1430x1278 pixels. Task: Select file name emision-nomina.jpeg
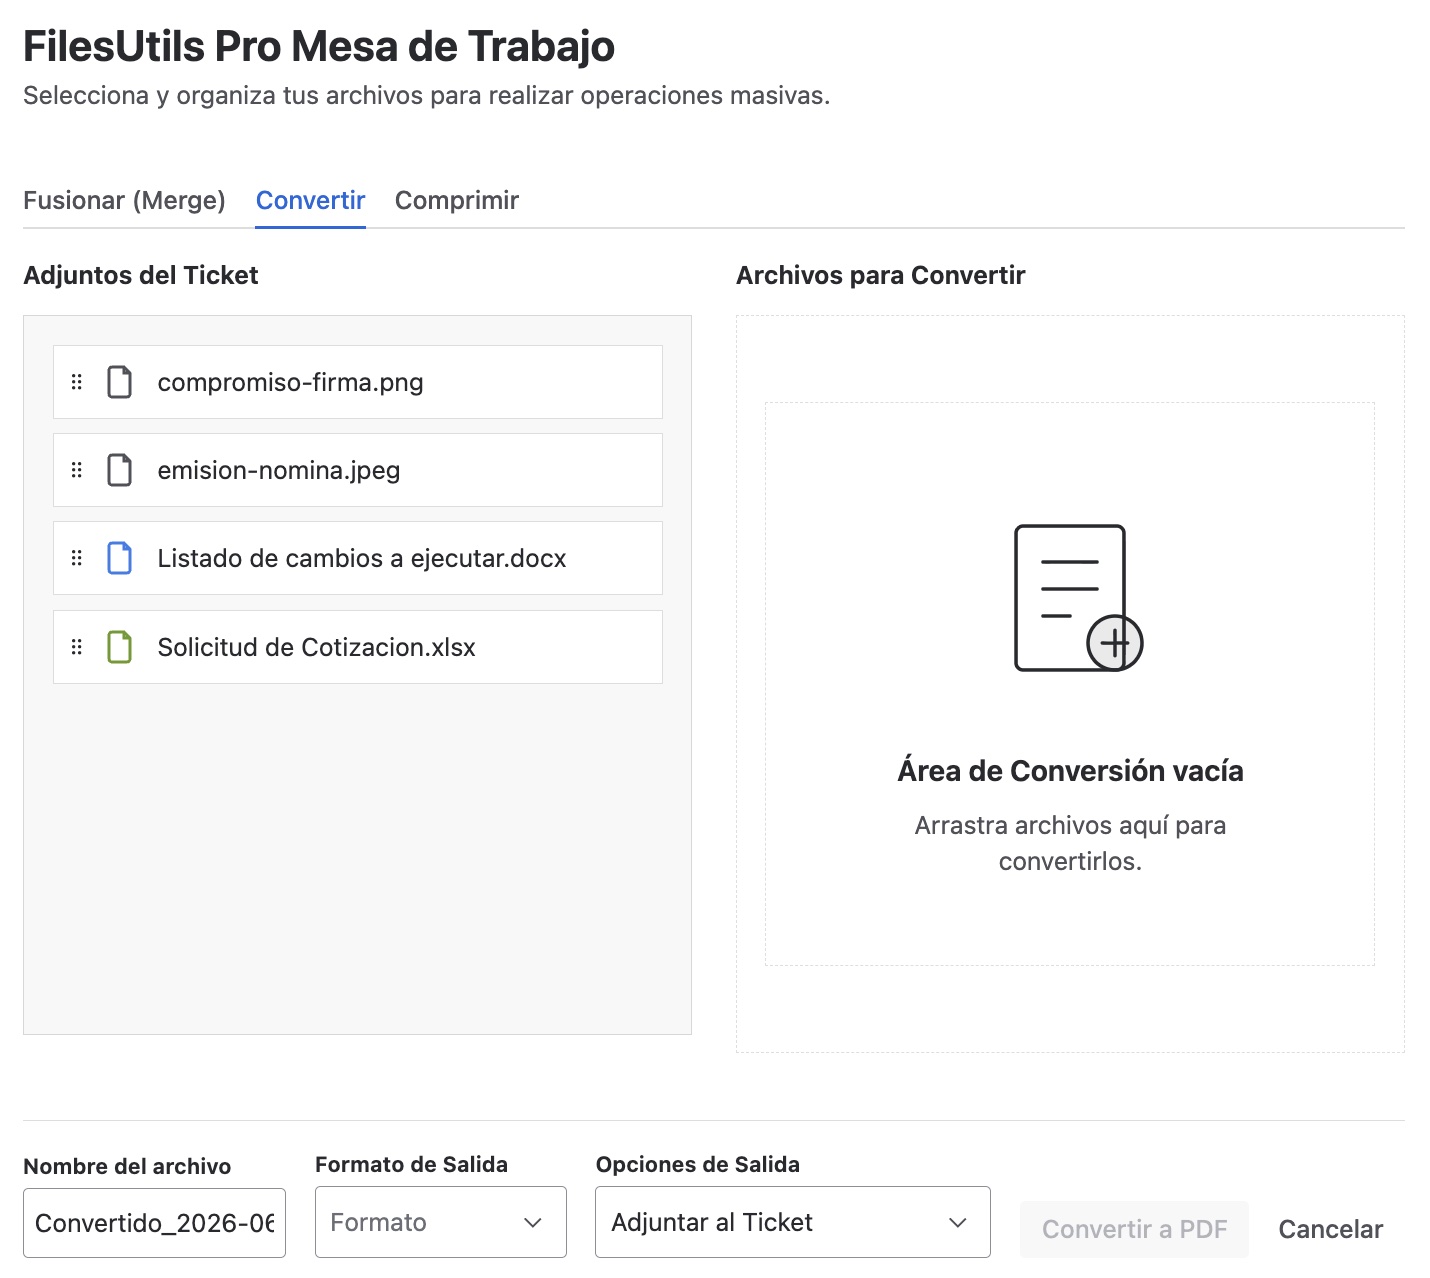coord(279,470)
